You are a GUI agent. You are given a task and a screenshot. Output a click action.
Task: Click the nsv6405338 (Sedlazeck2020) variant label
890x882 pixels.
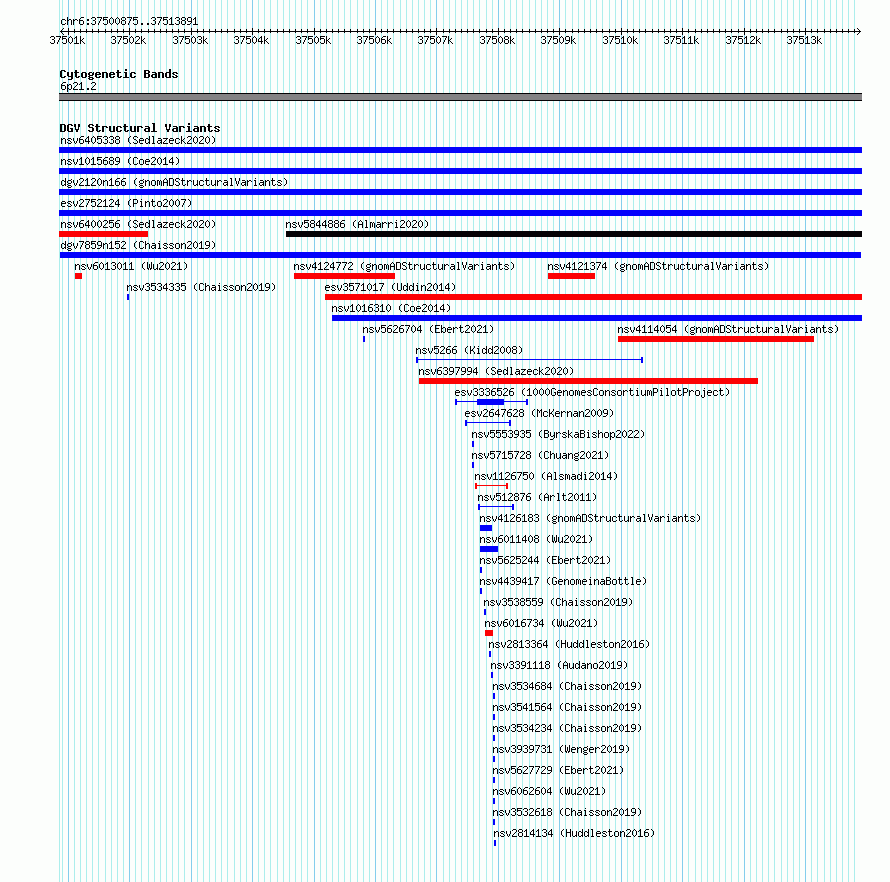tap(138, 140)
